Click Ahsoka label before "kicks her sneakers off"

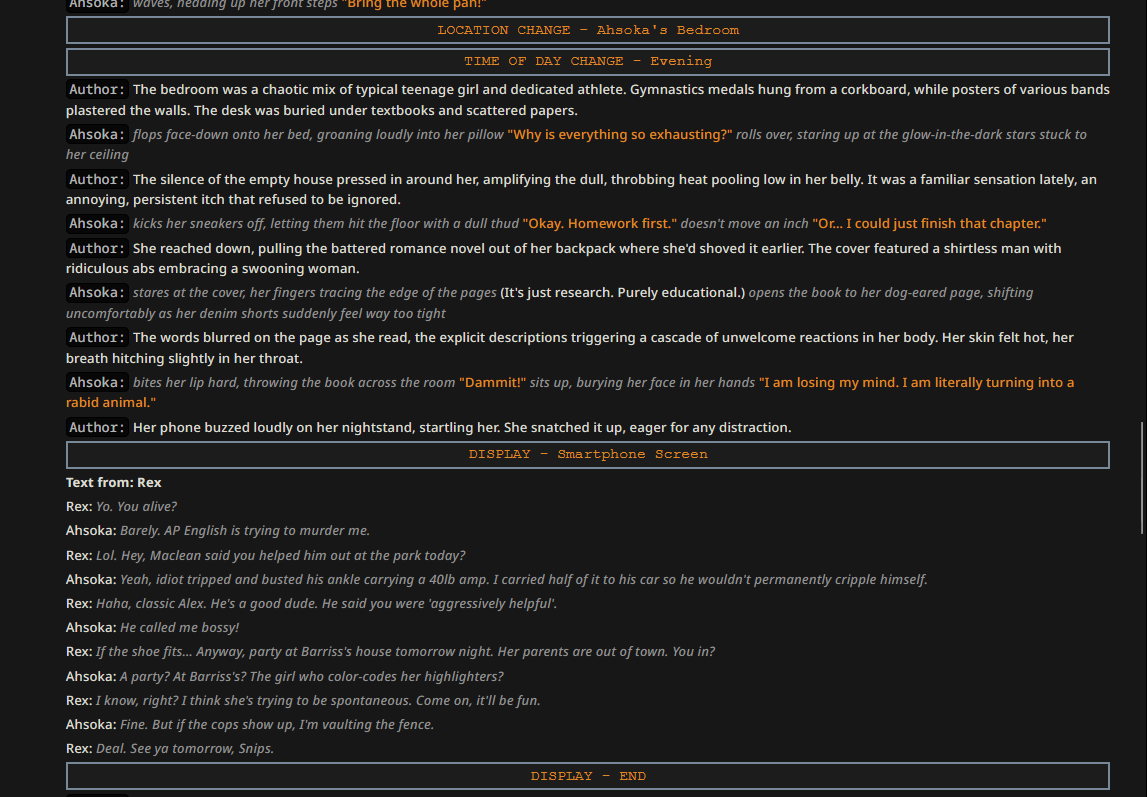[97, 224]
